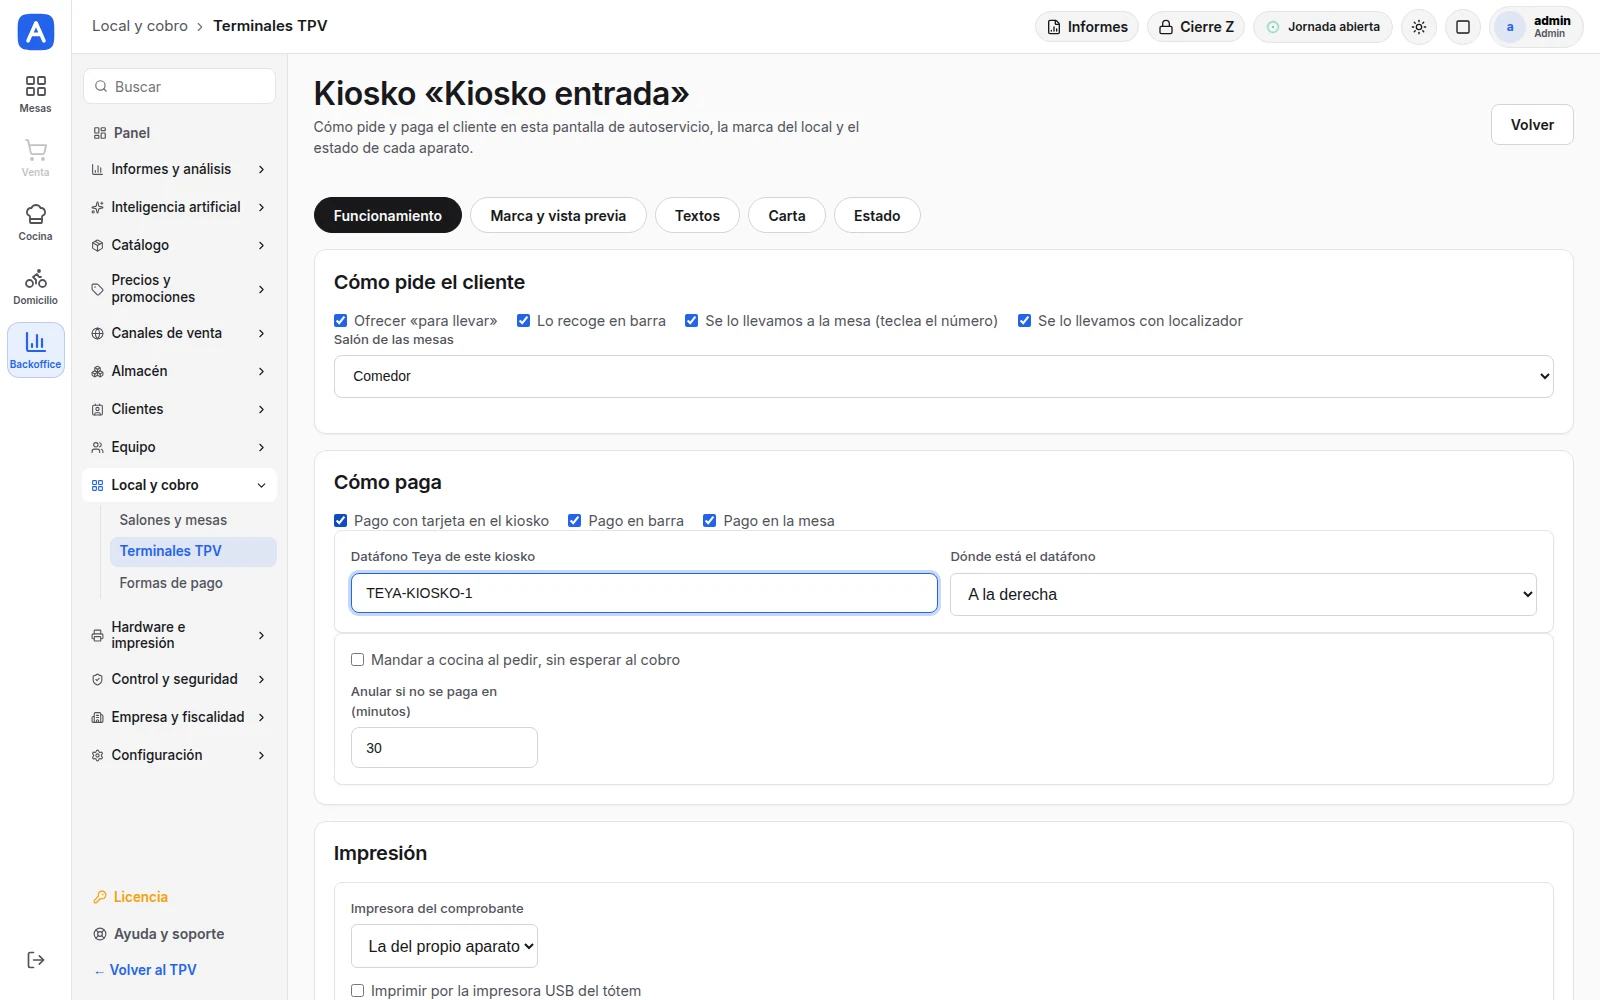Click the Equipo people icon
The width and height of the screenshot is (1600, 1000).
point(97,448)
